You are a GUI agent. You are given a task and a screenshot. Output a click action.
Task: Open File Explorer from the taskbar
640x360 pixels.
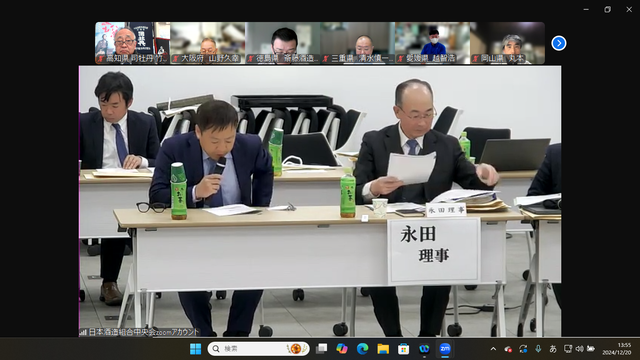(x=383, y=349)
